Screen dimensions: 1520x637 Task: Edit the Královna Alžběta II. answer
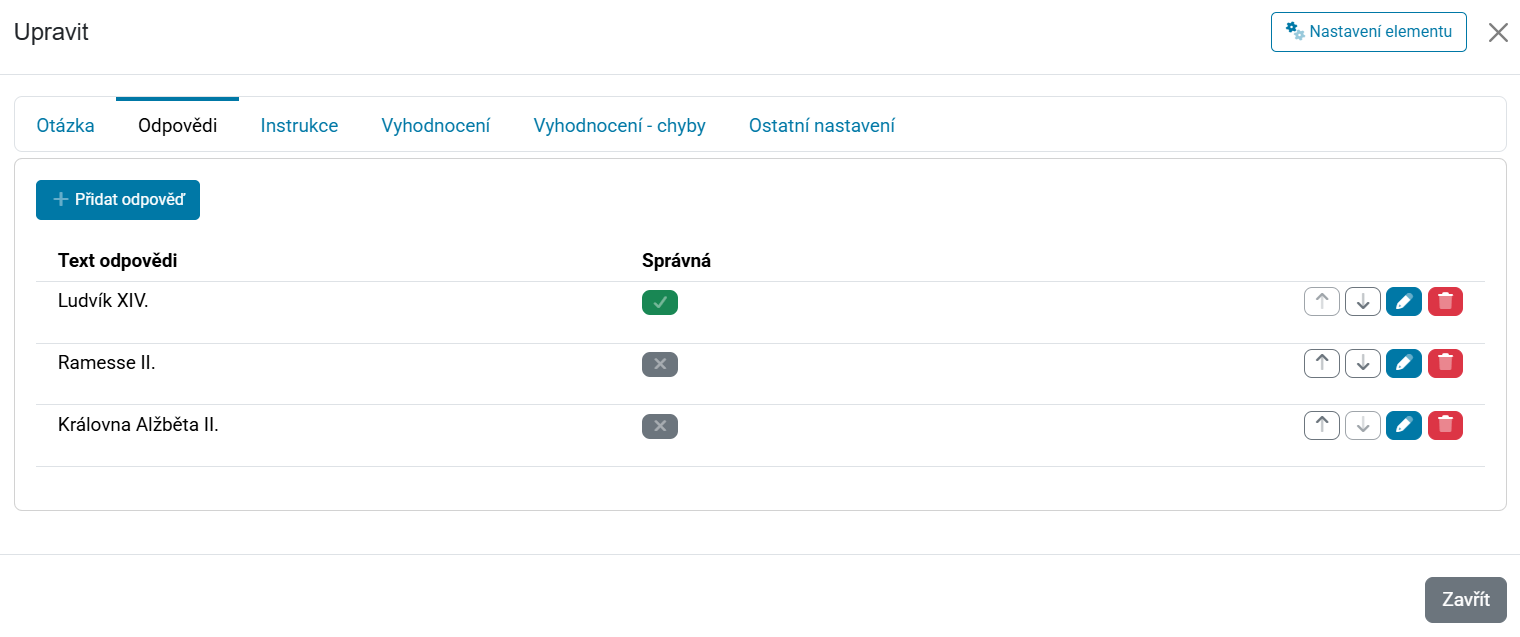coord(1404,425)
